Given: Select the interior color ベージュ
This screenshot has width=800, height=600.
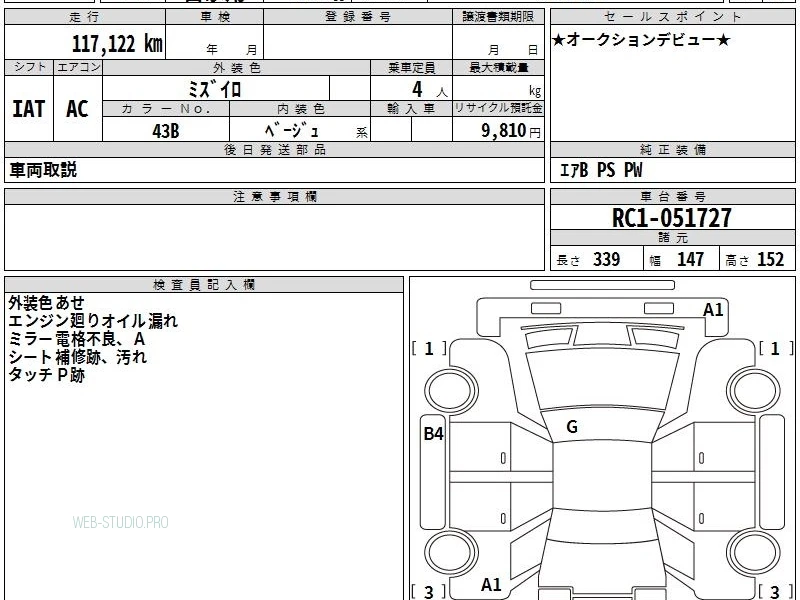Looking at the screenshot, I should coord(292,130).
